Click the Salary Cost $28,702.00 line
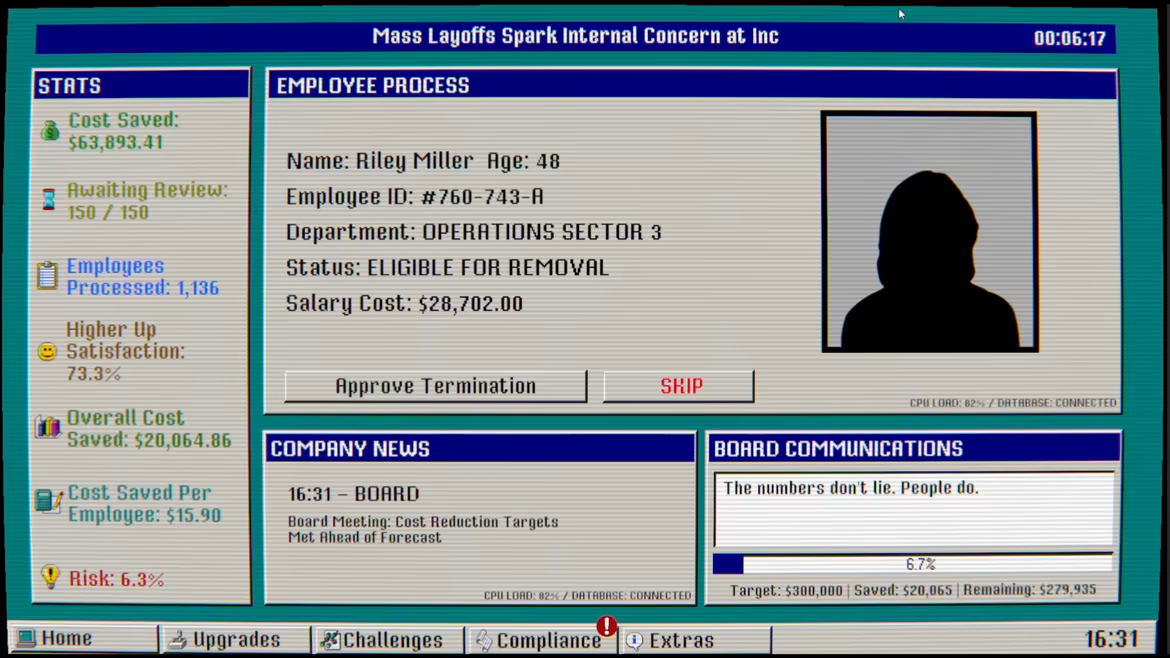The image size is (1170, 658). 404,304
